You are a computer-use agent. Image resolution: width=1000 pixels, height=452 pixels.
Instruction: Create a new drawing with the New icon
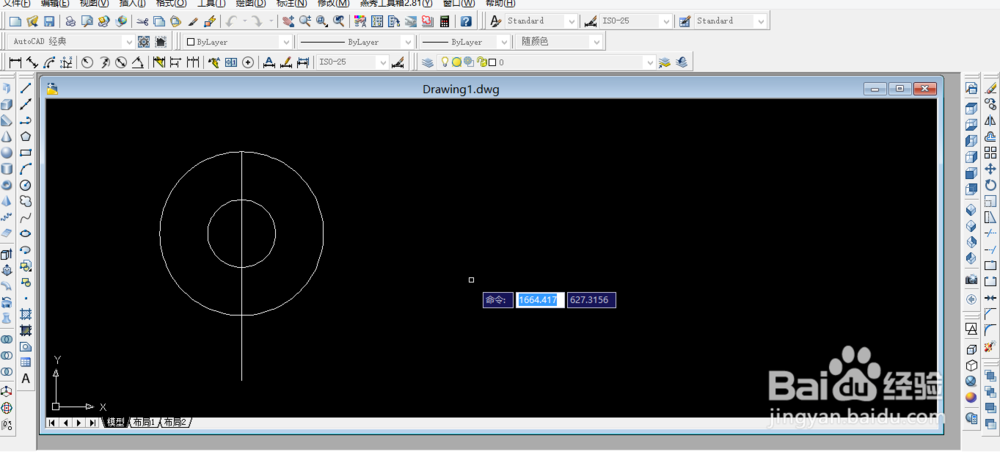click(x=15, y=21)
